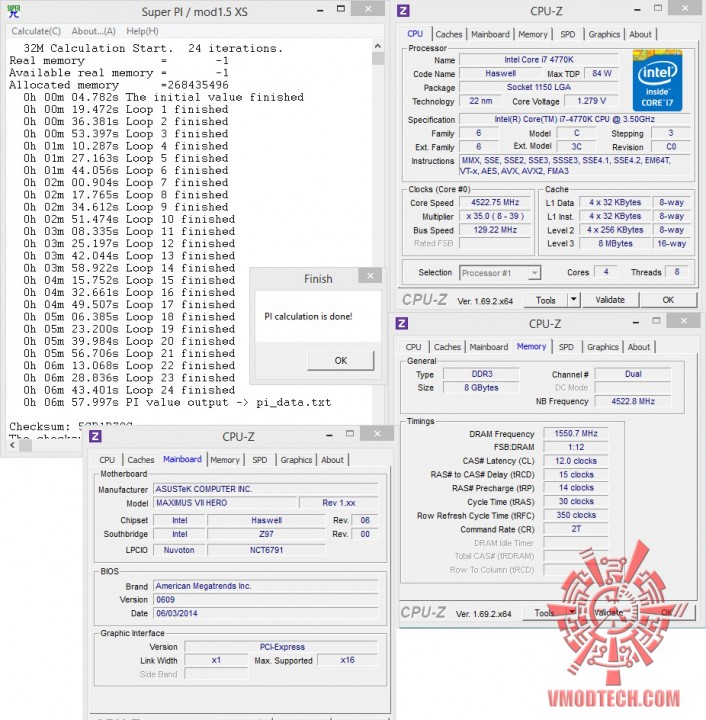Click Validate button in top CPU-Z window
Image resolution: width=706 pixels, height=720 pixels.
(x=610, y=300)
